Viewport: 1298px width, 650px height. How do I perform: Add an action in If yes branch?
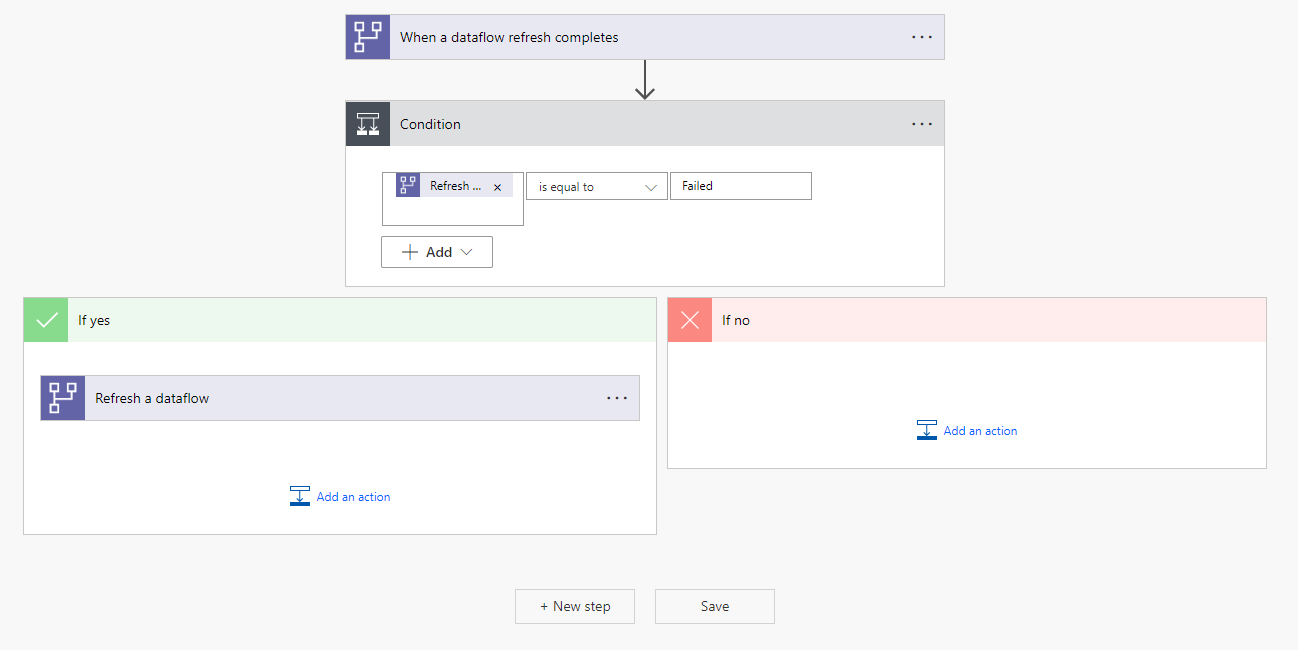[340, 496]
